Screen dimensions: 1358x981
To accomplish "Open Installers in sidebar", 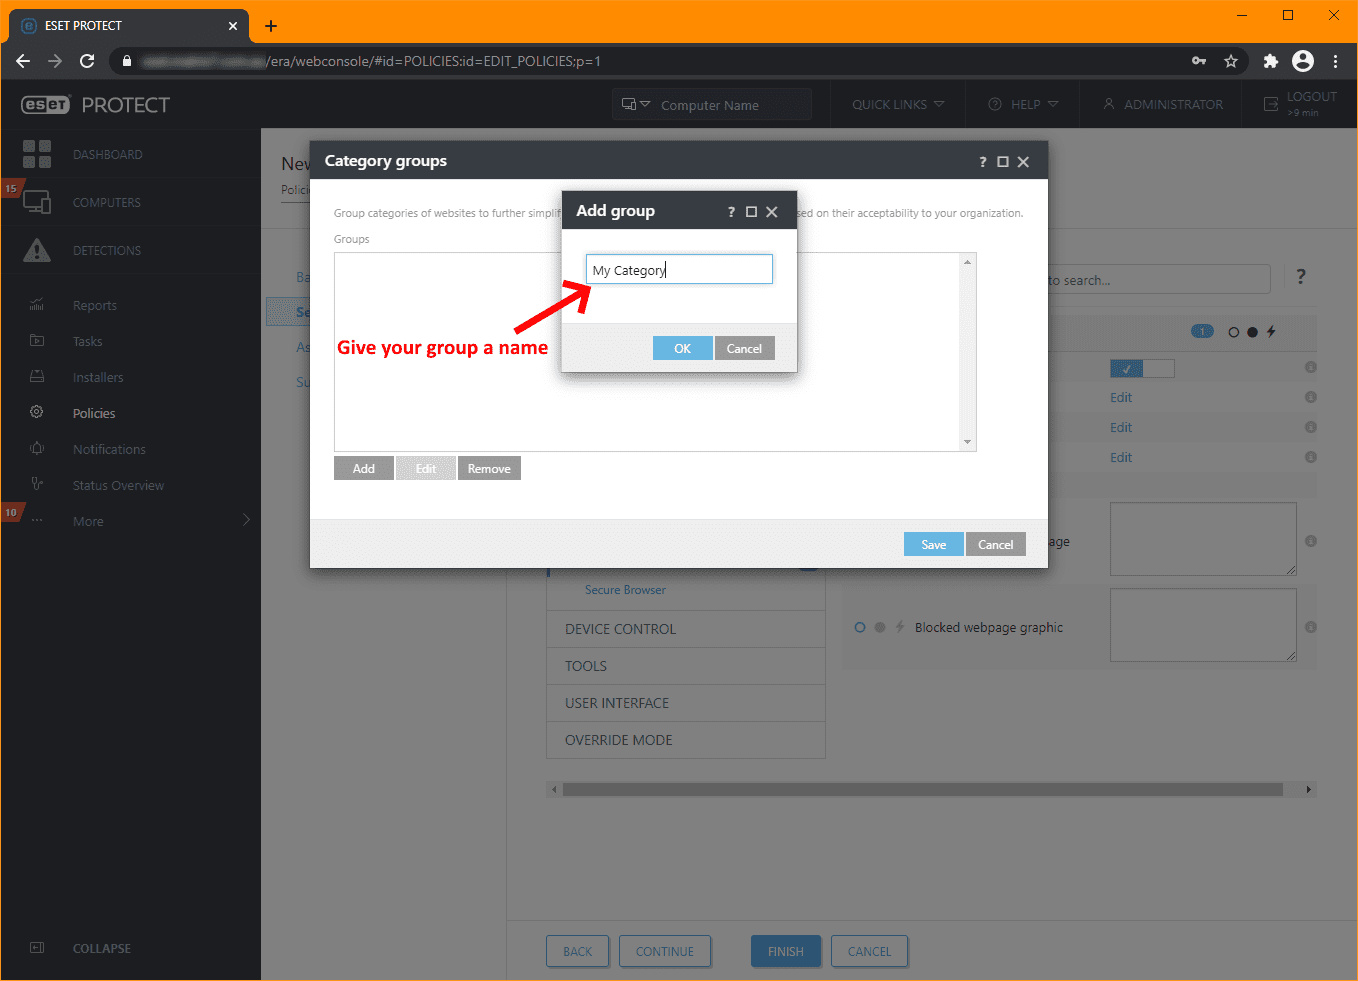I will pos(98,378).
